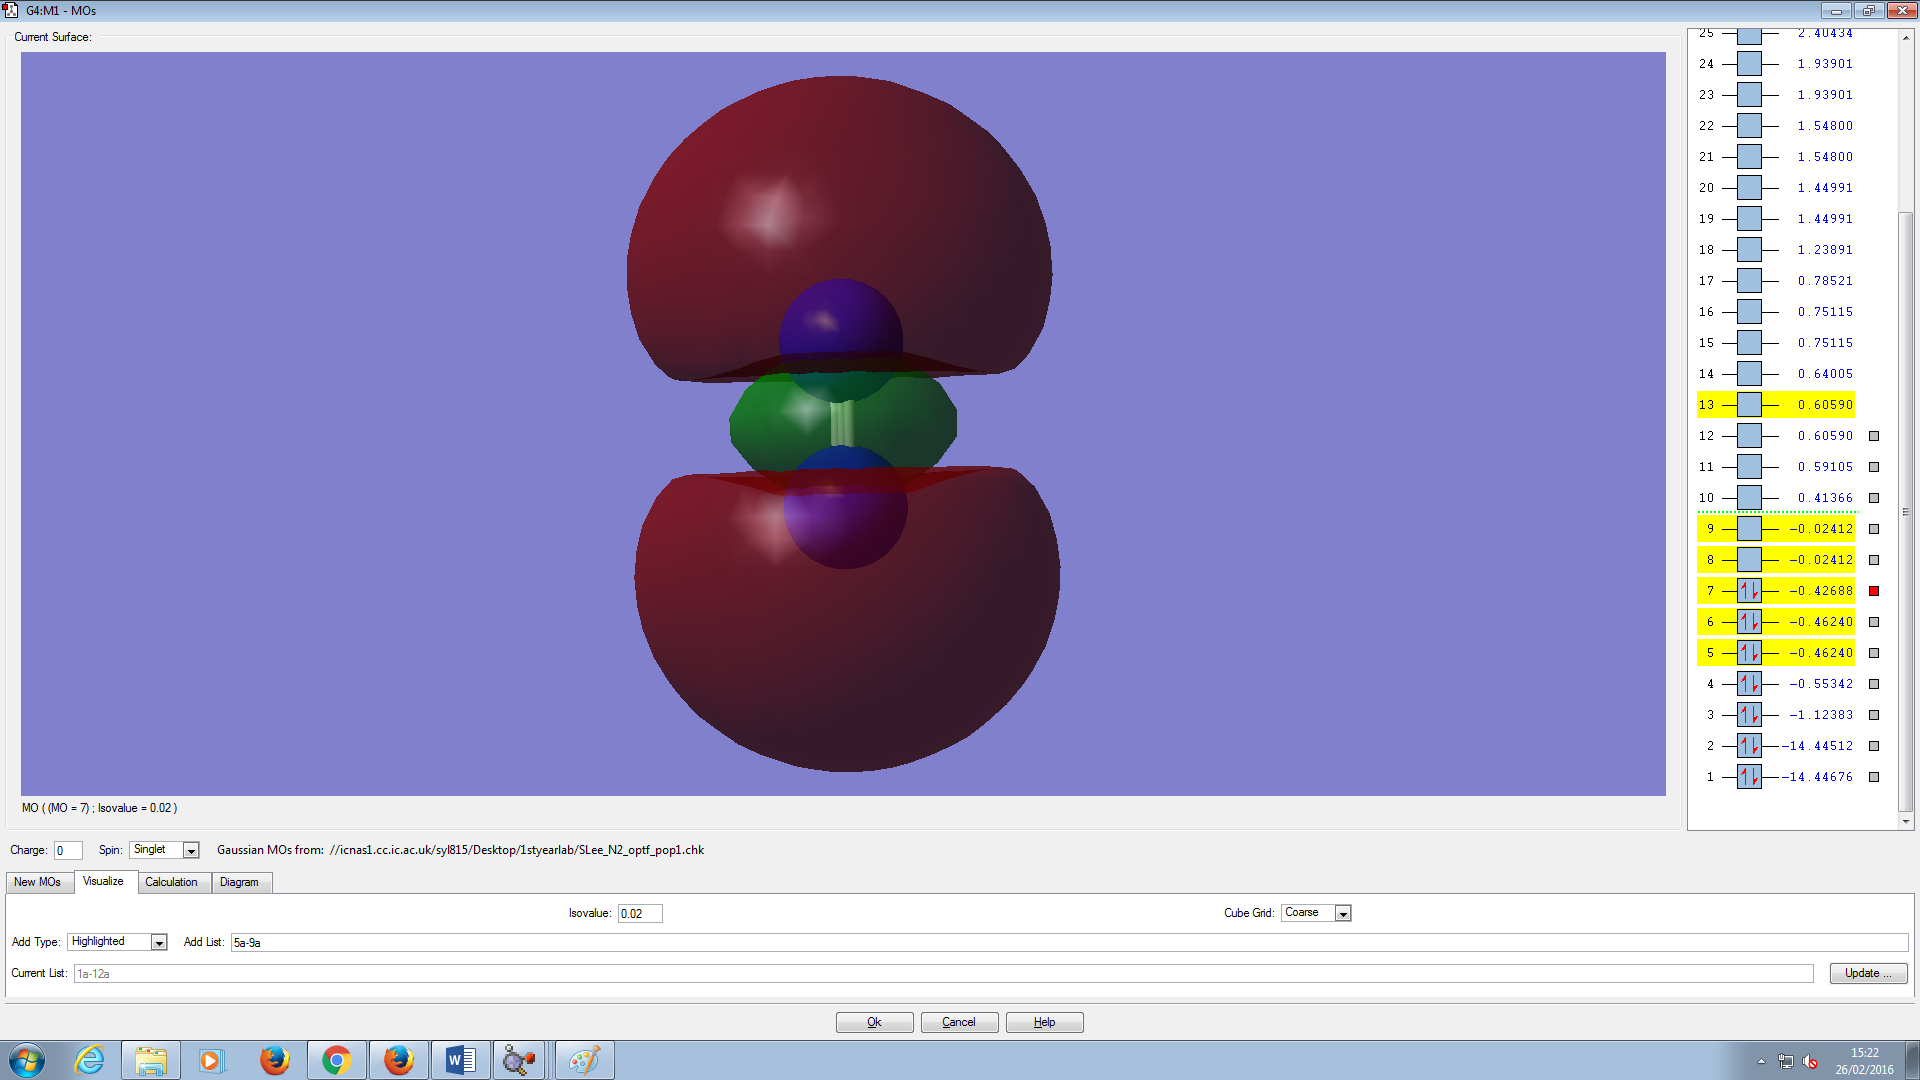
Task: Open Windows Media Player from taskbar
Action: coord(211,1060)
